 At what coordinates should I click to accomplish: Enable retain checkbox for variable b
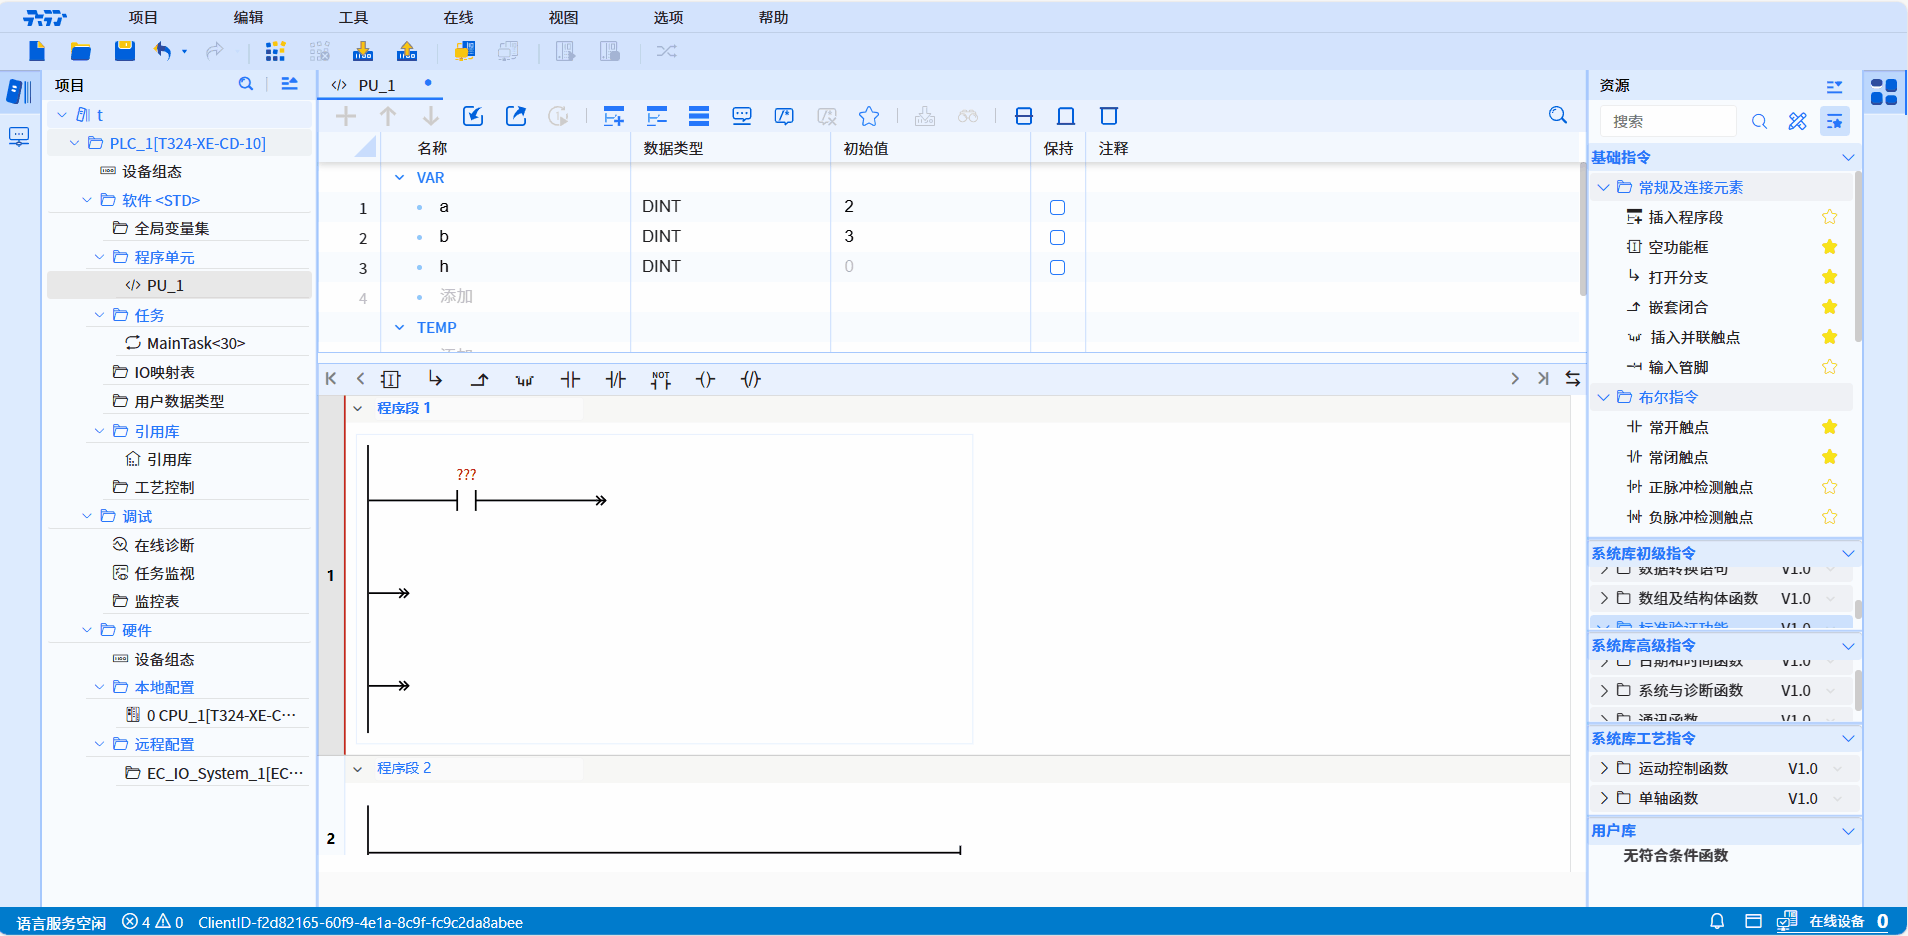[x=1057, y=238]
